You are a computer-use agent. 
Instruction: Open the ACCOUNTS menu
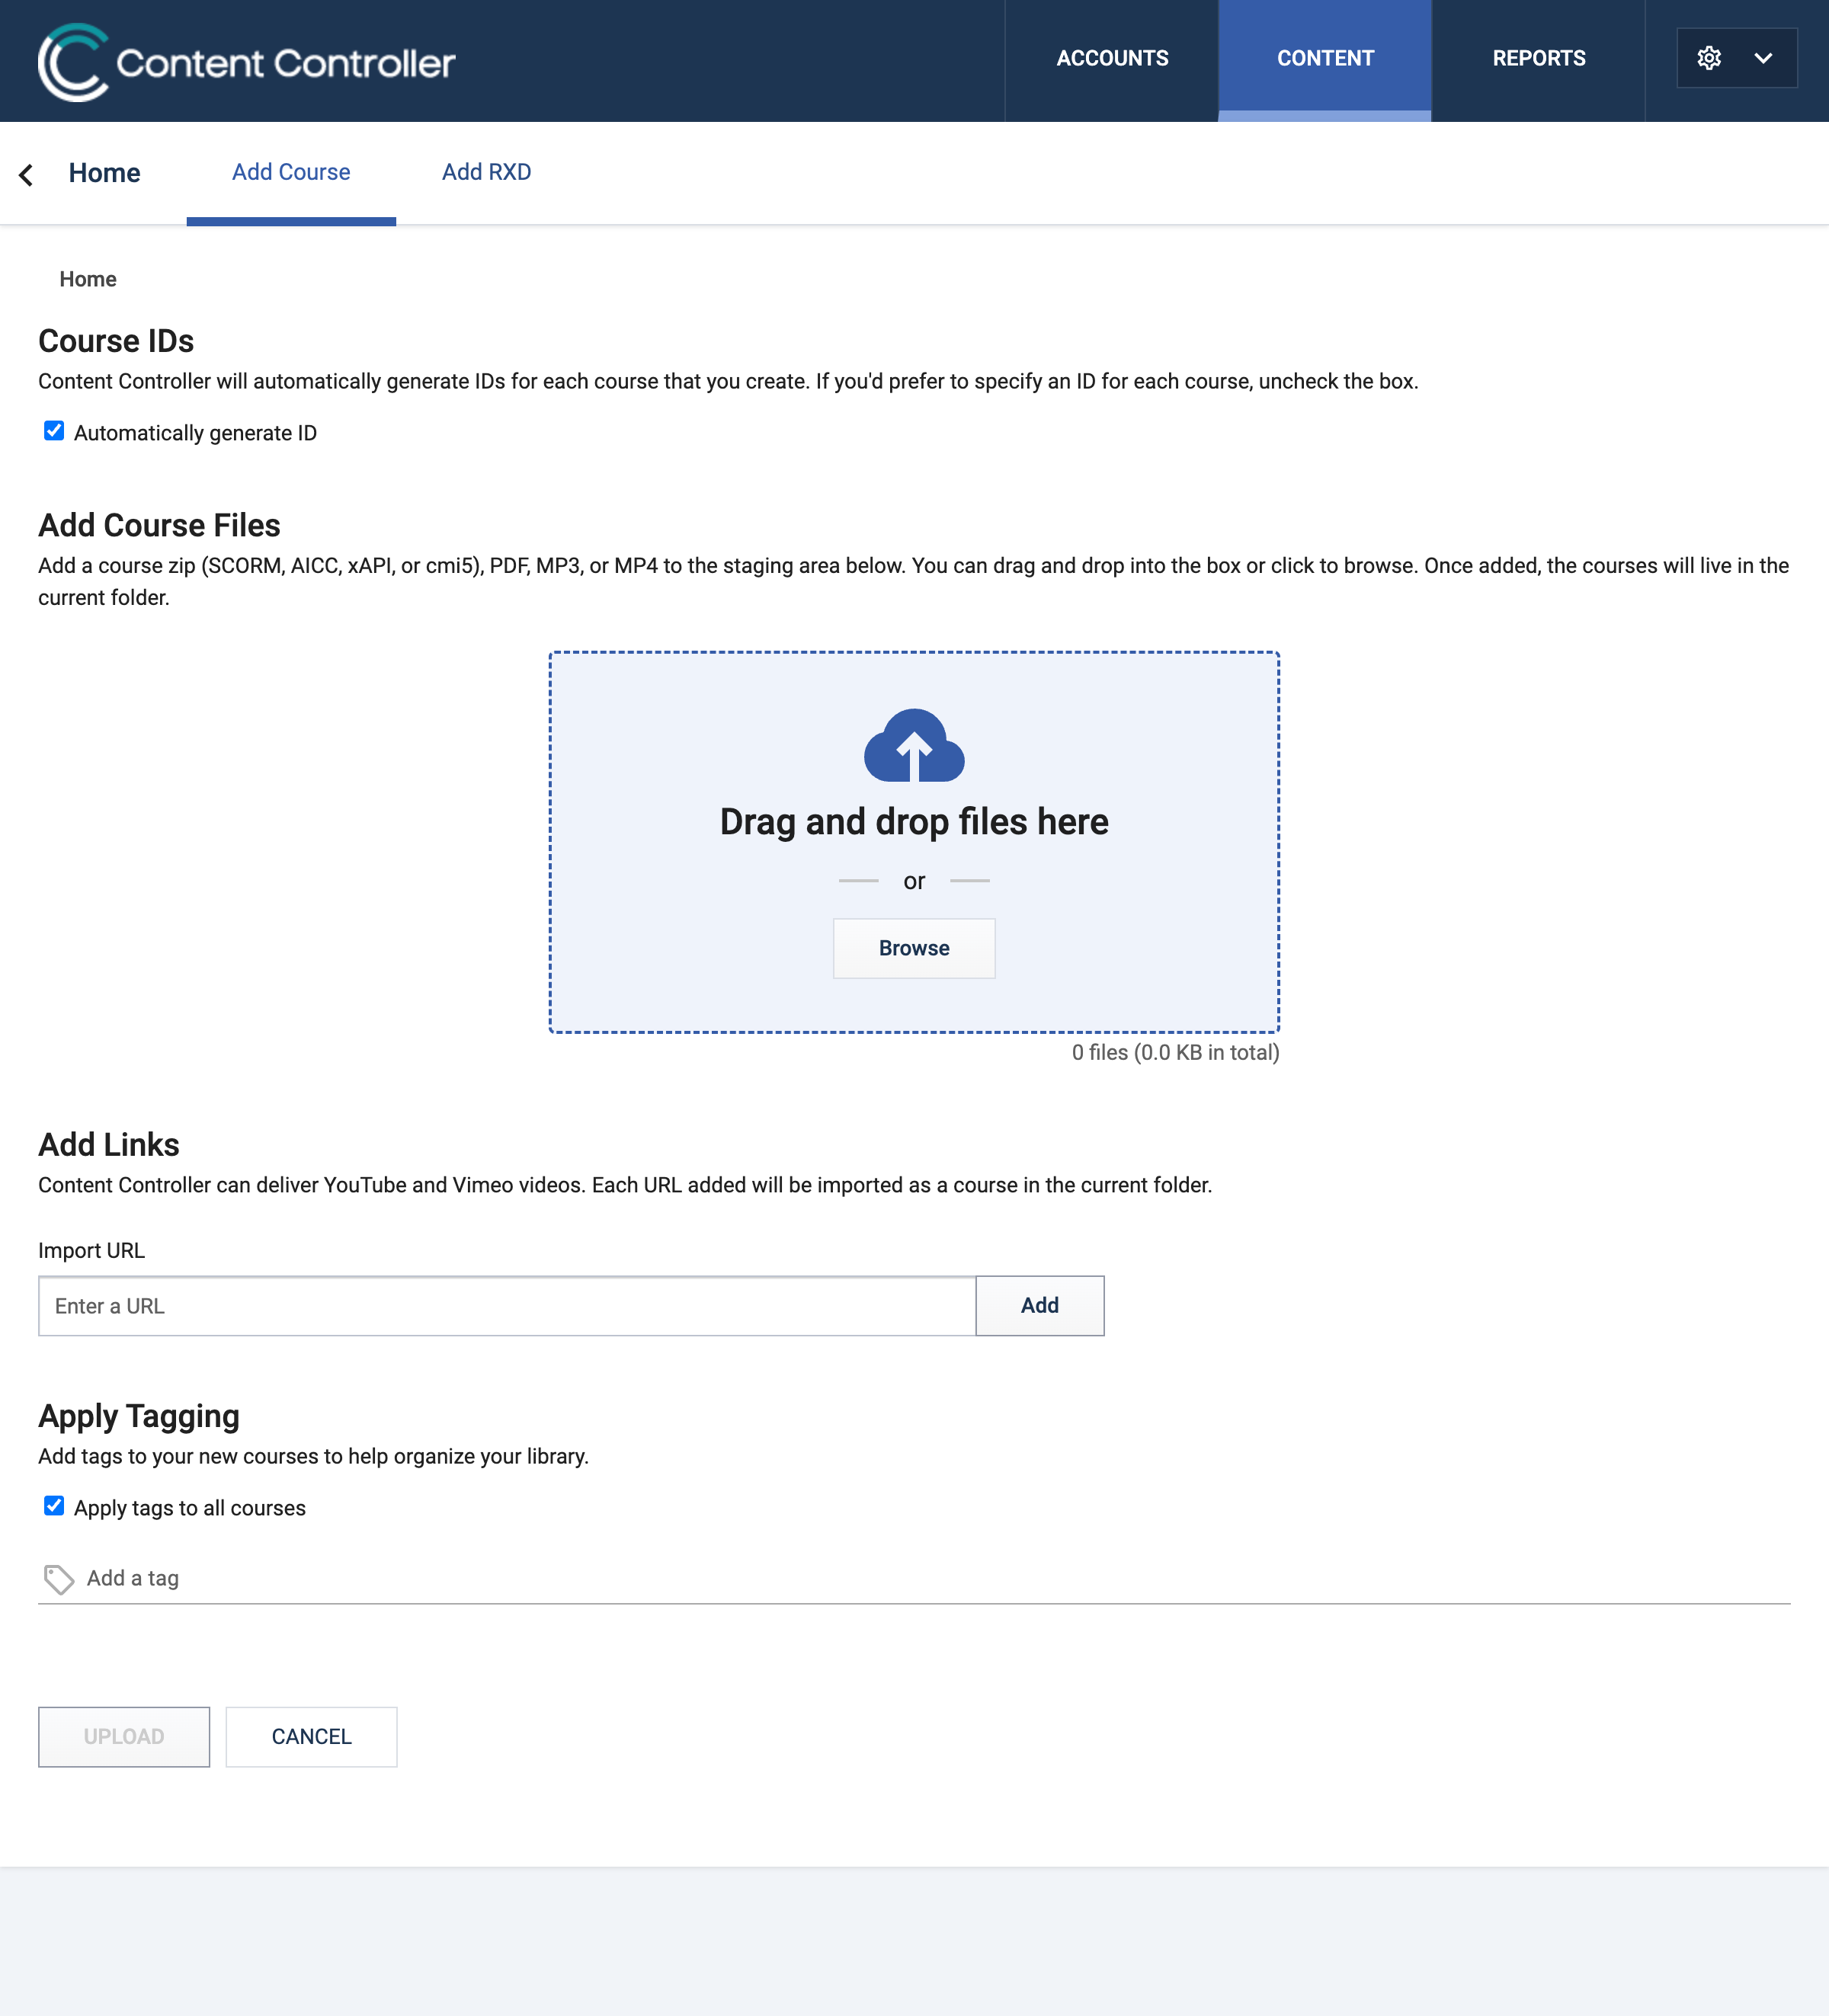pyautogui.click(x=1112, y=59)
